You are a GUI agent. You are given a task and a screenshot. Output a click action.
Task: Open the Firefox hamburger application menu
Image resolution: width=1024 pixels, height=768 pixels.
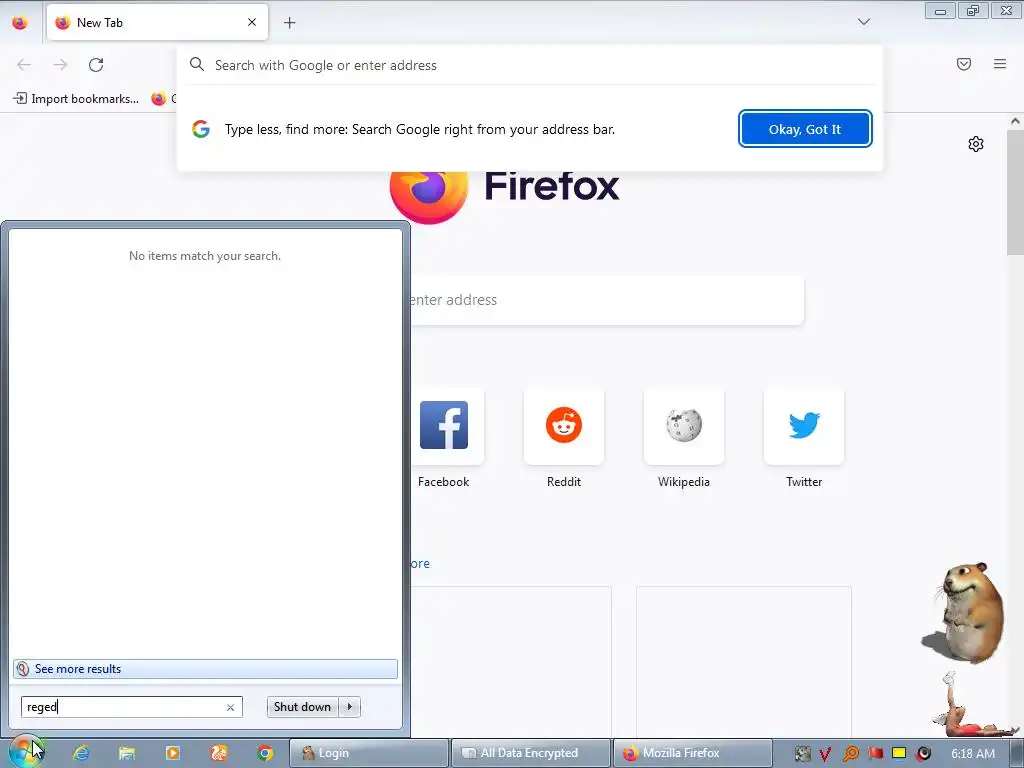pos(1000,64)
